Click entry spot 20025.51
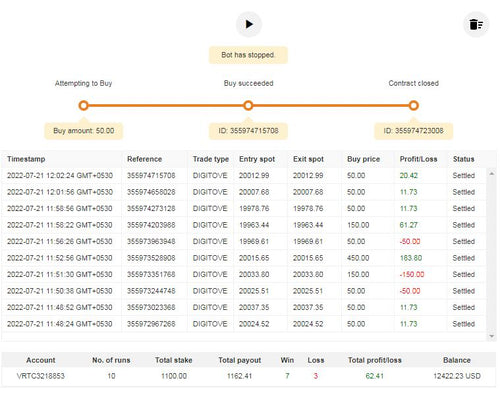The height and width of the screenshot is (393, 500). tap(254, 291)
